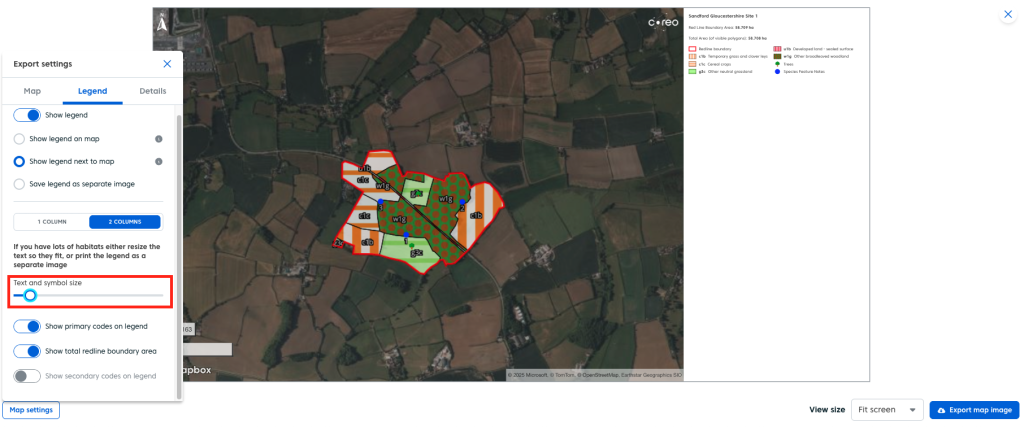
Task: Open the Details tab
Action: coord(152,91)
